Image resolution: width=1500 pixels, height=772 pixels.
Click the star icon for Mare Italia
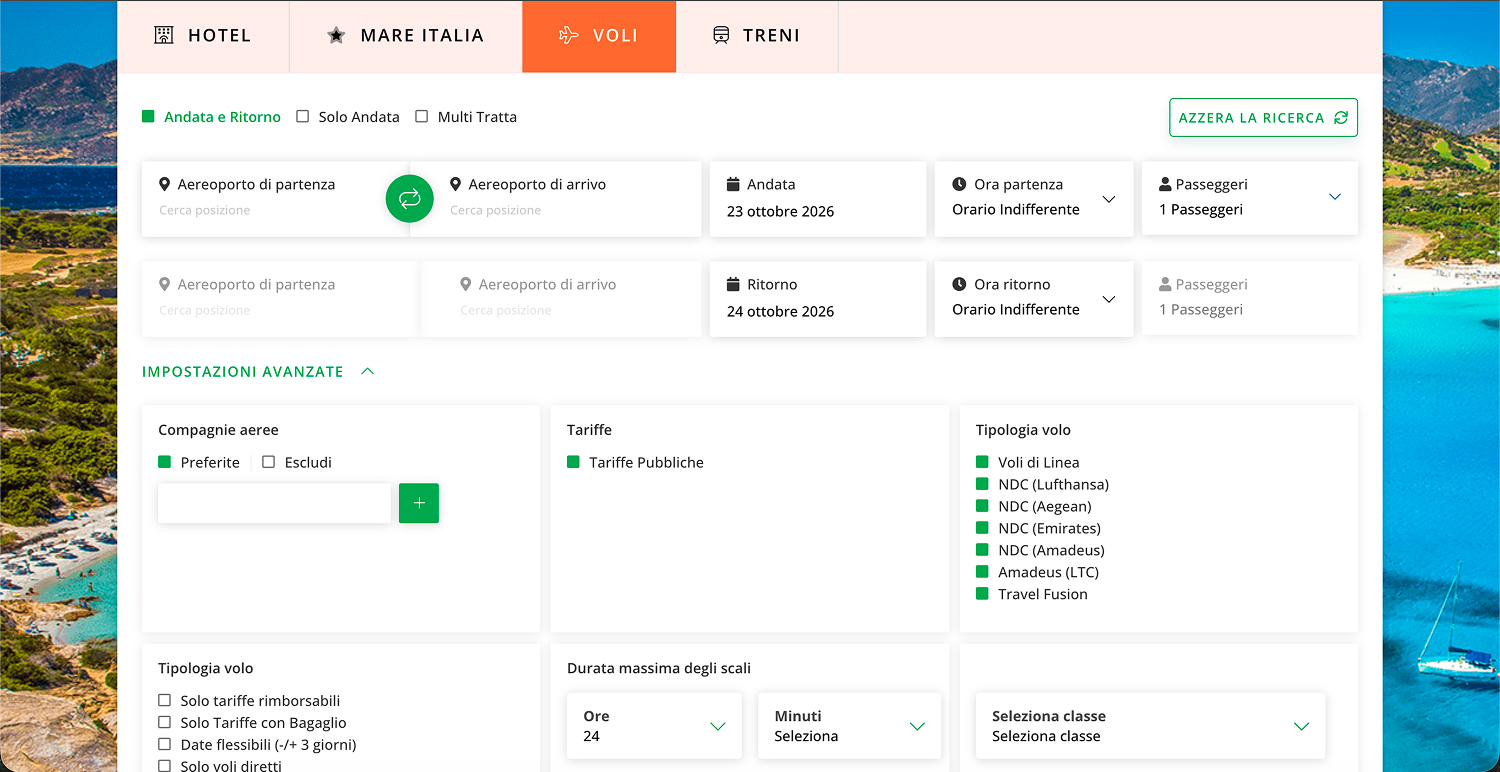336,36
